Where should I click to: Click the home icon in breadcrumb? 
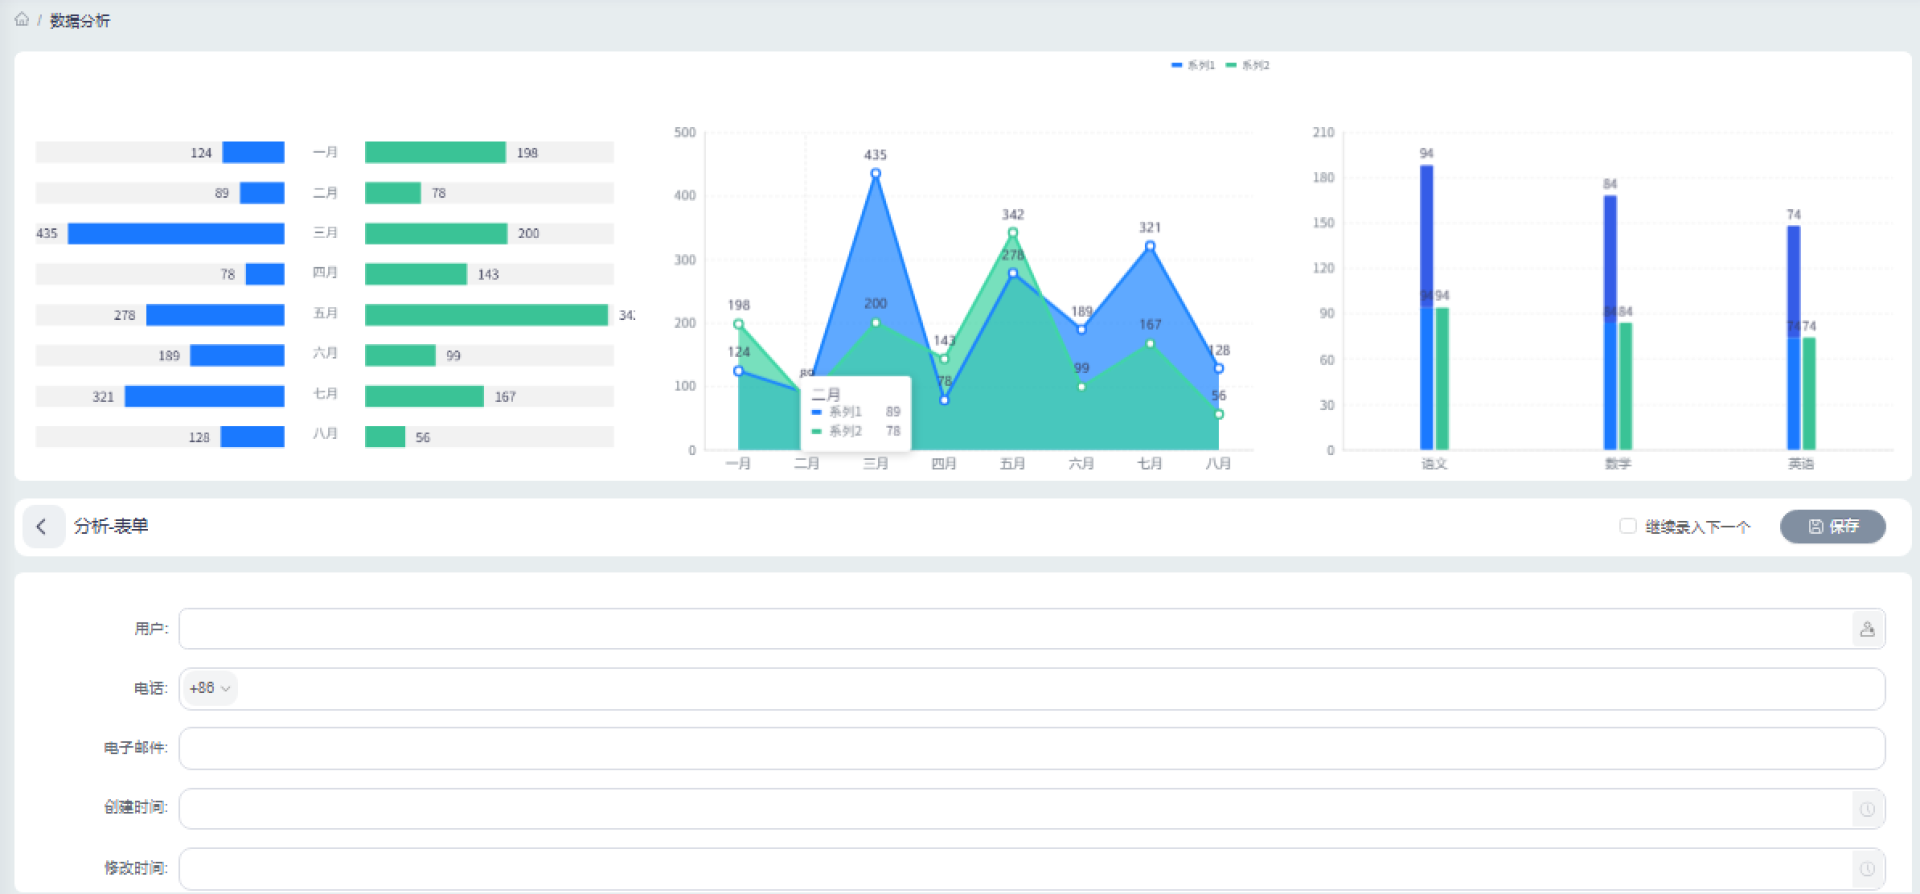tap(22, 19)
